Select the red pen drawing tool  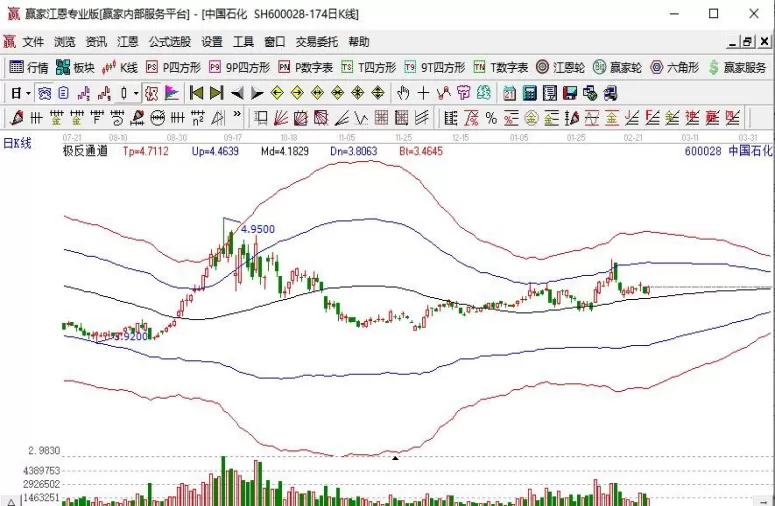pyautogui.click(x=16, y=118)
